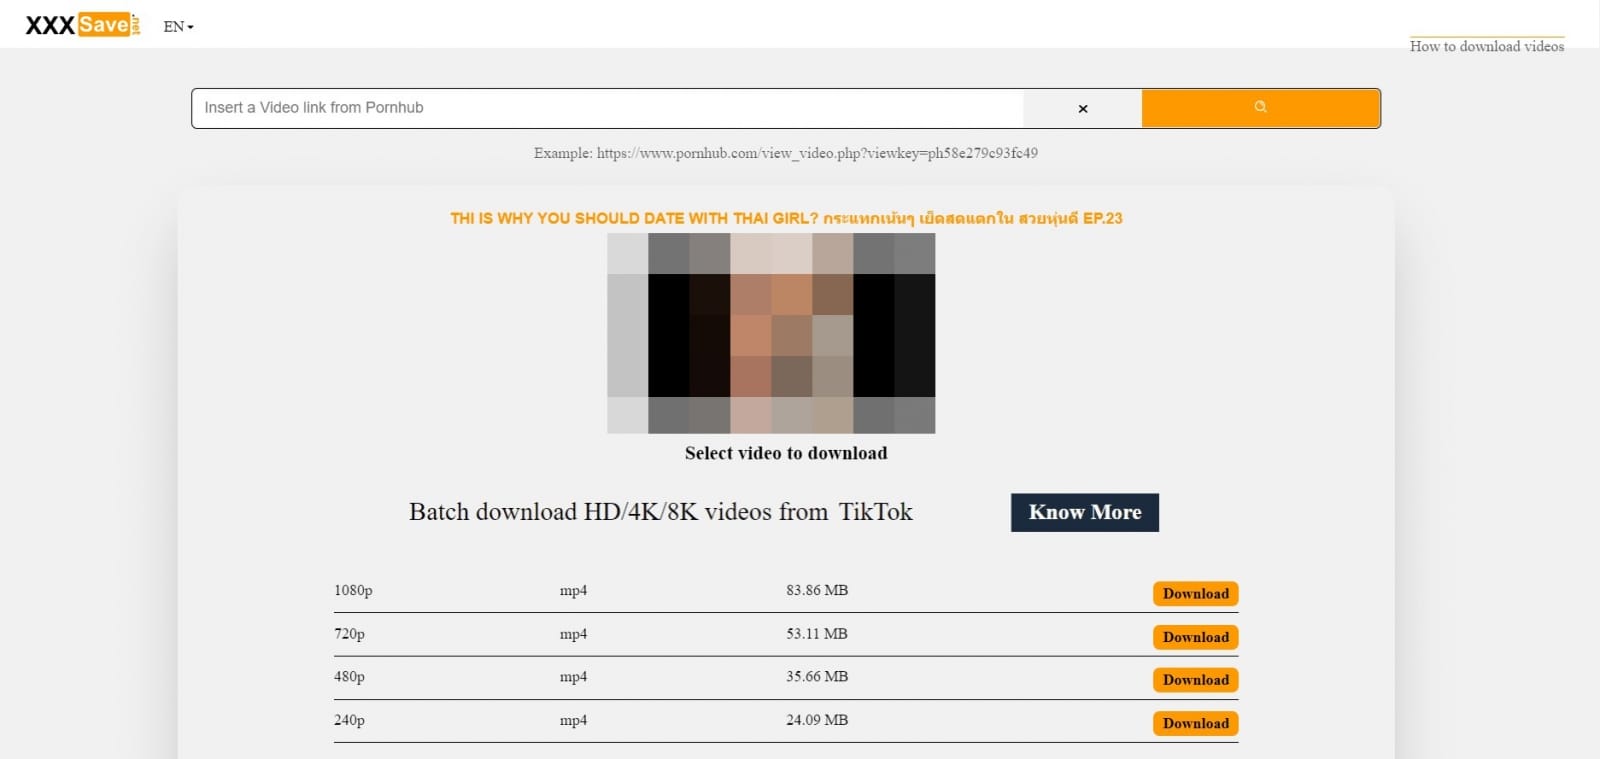Click the 240p resolution label

(x=349, y=720)
